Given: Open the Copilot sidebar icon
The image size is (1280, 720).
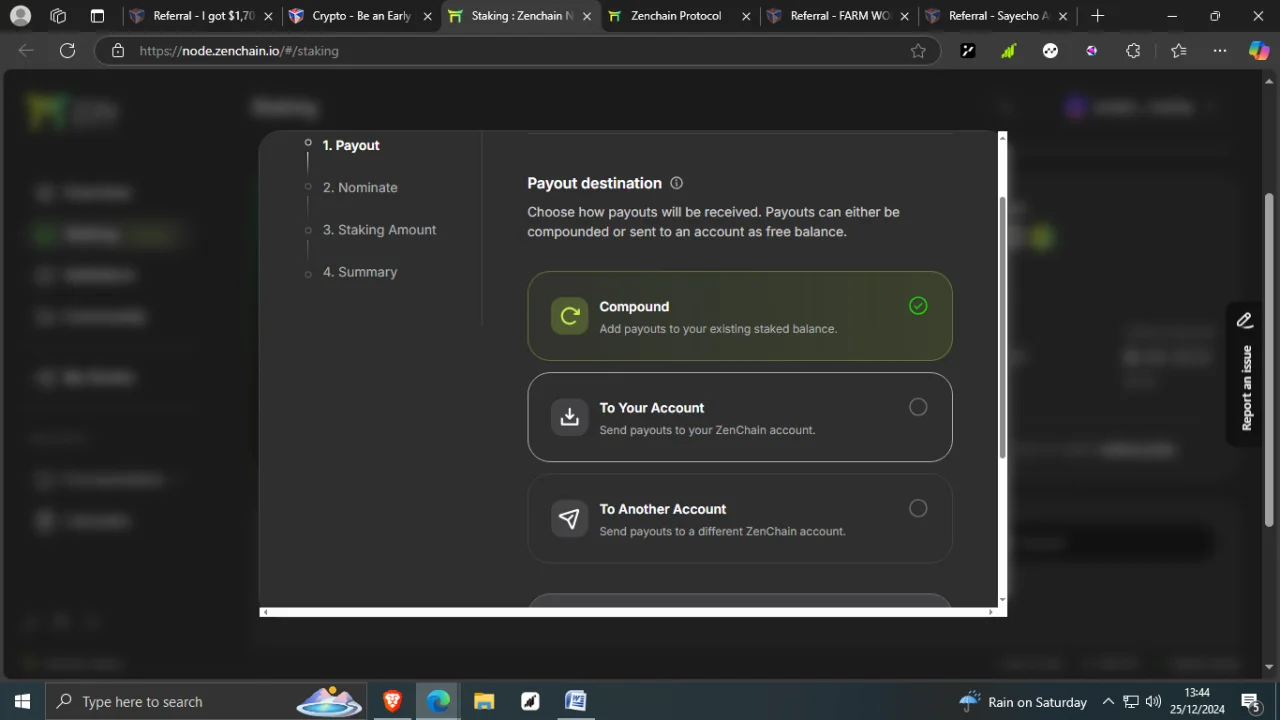Looking at the screenshot, I should 1259,51.
